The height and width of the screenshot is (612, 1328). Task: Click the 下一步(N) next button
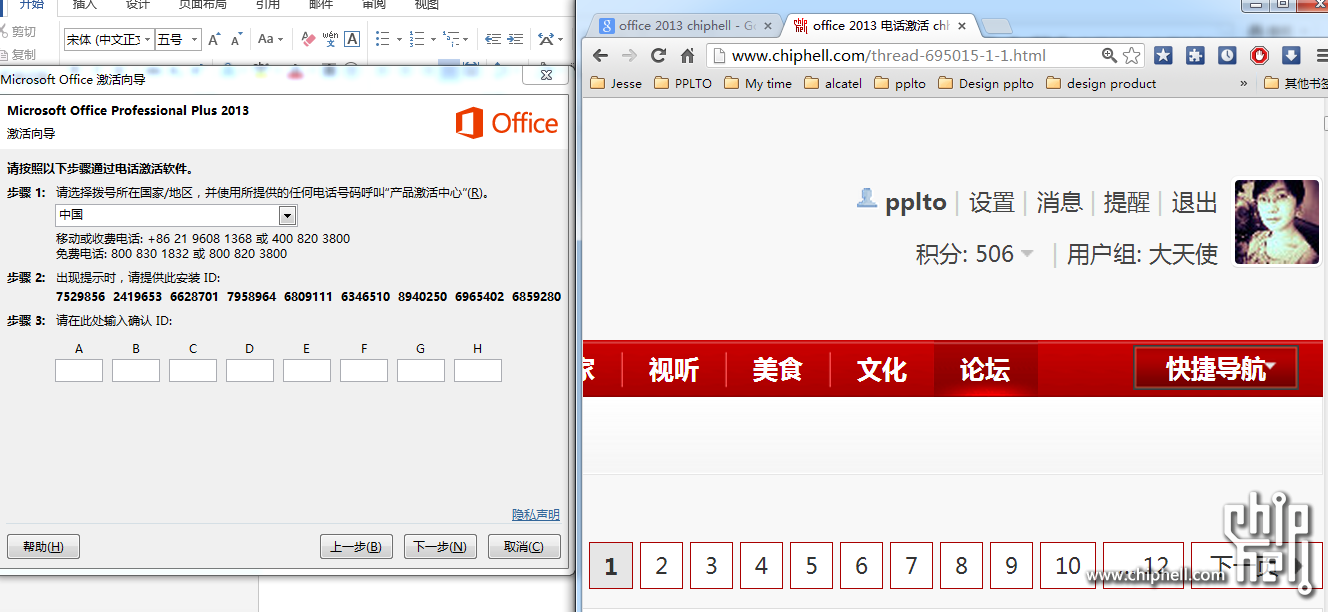point(440,547)
